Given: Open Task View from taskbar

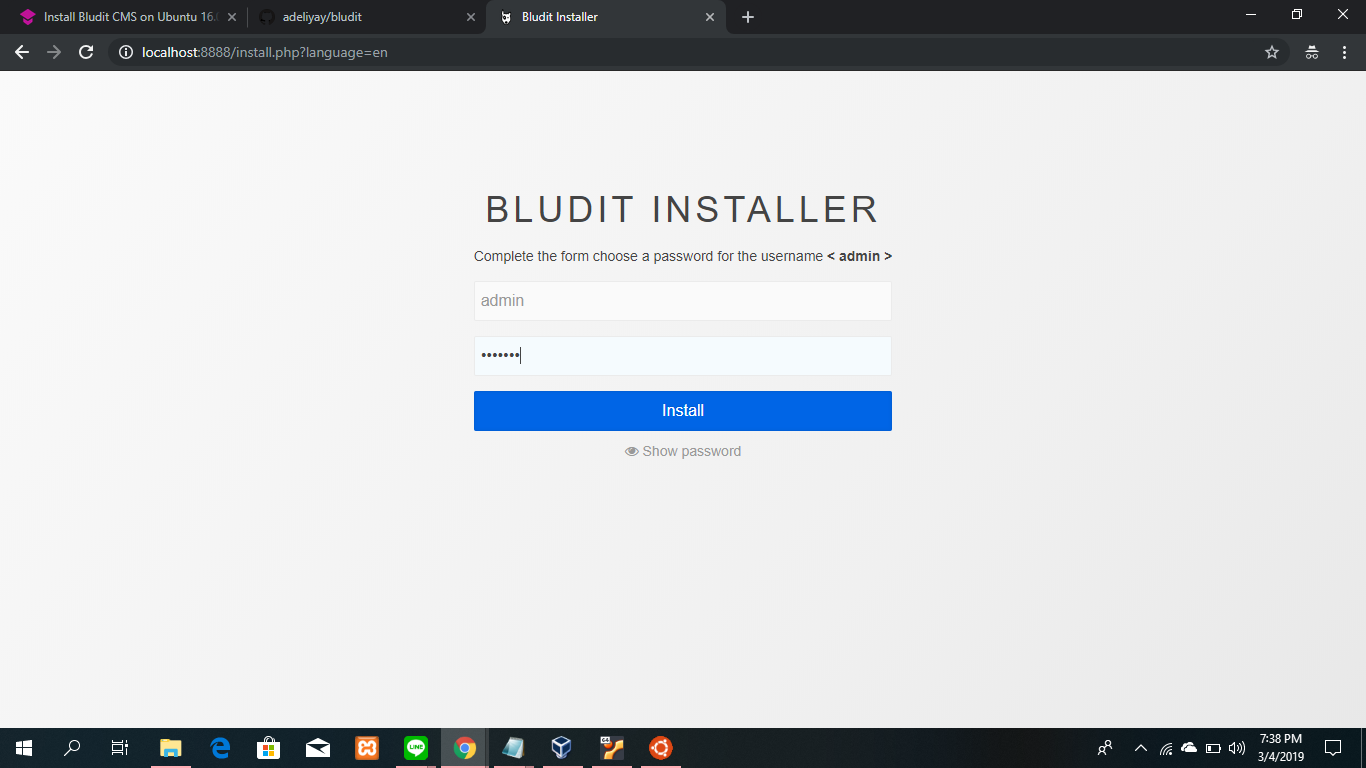Looking at the screenshot, I should click(120, 748).
